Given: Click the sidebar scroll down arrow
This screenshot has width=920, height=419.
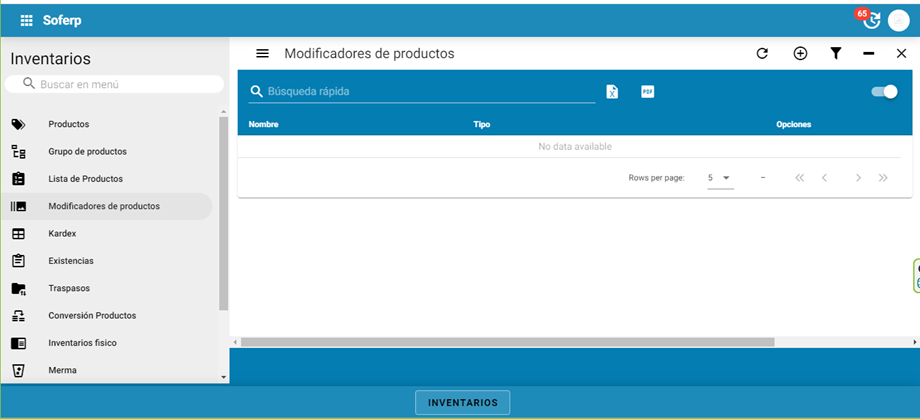Looking at the screenshot, I should 223,377.
